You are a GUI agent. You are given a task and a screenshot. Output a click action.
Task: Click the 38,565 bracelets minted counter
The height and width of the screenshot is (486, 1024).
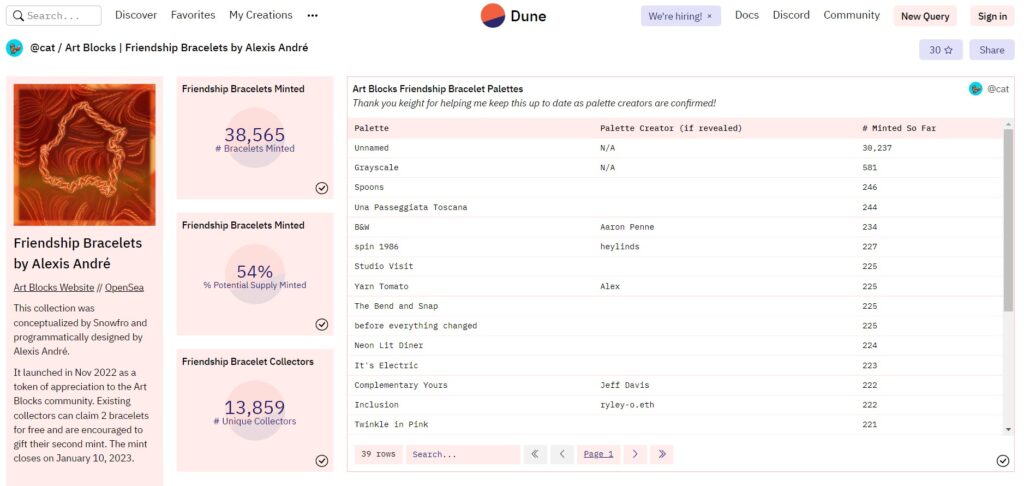pyautogui.click(x=255, y=135)
